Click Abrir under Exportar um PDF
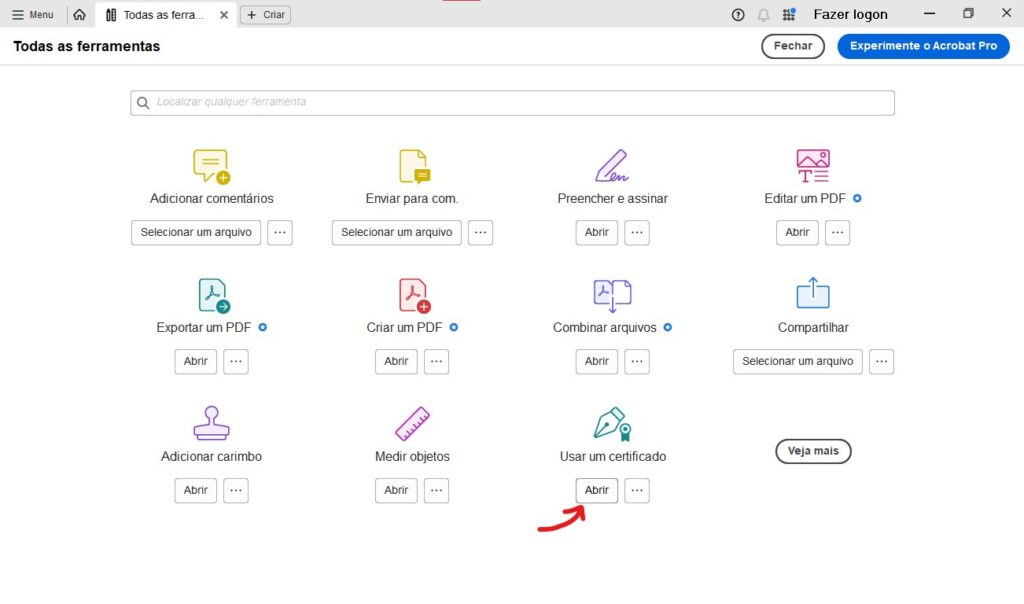 [195, 362]
